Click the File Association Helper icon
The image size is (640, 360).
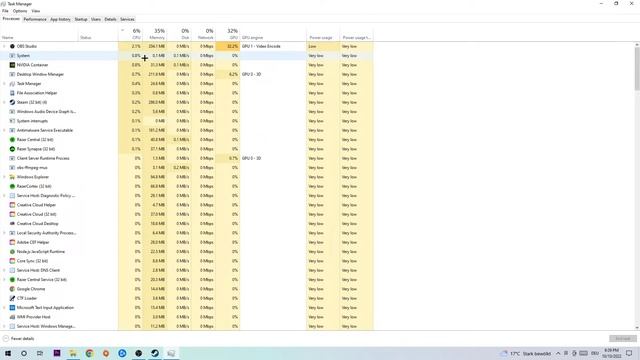(x=12, y=93)
